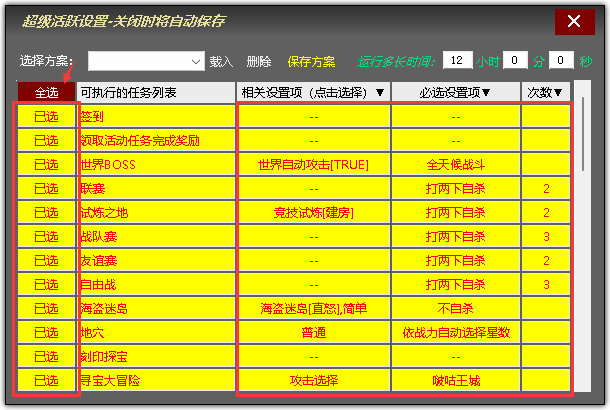This screenshot has width=610, height=410.
Task: Toggle 已选 for the 联赛 row
Action: point(46,189)
